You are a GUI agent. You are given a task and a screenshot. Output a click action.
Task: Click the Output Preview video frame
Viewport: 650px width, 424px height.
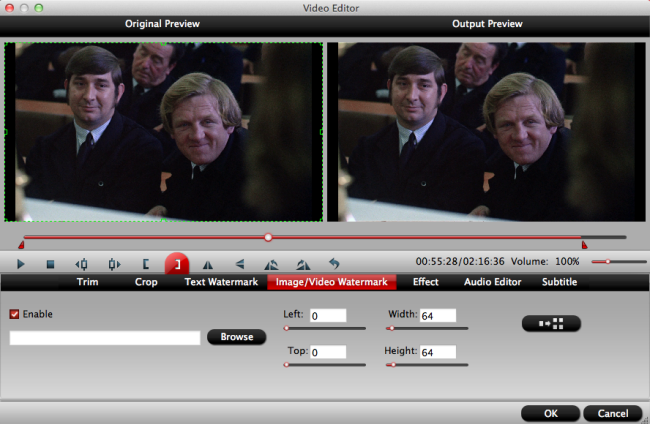point(486,132)
